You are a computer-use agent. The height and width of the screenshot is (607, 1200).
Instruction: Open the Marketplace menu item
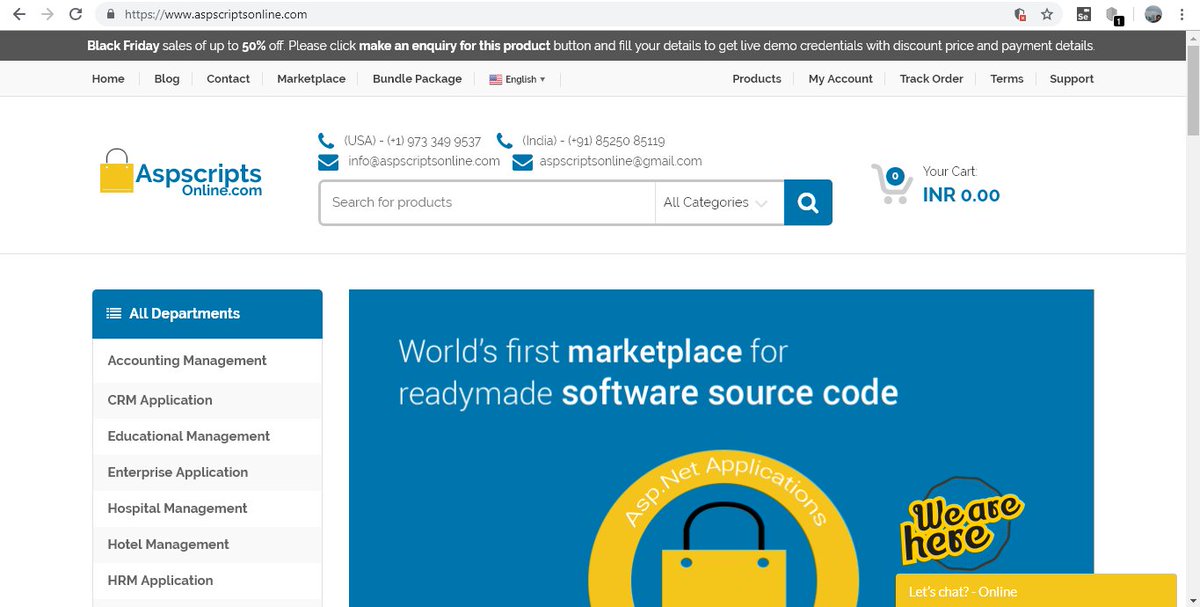point(311,79)
